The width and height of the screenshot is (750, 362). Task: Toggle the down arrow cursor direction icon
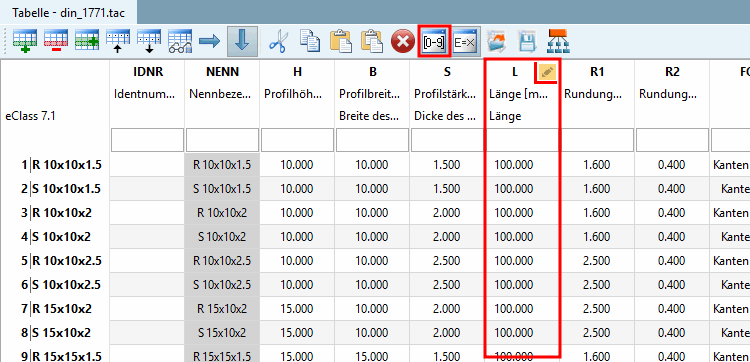[243, 42]
